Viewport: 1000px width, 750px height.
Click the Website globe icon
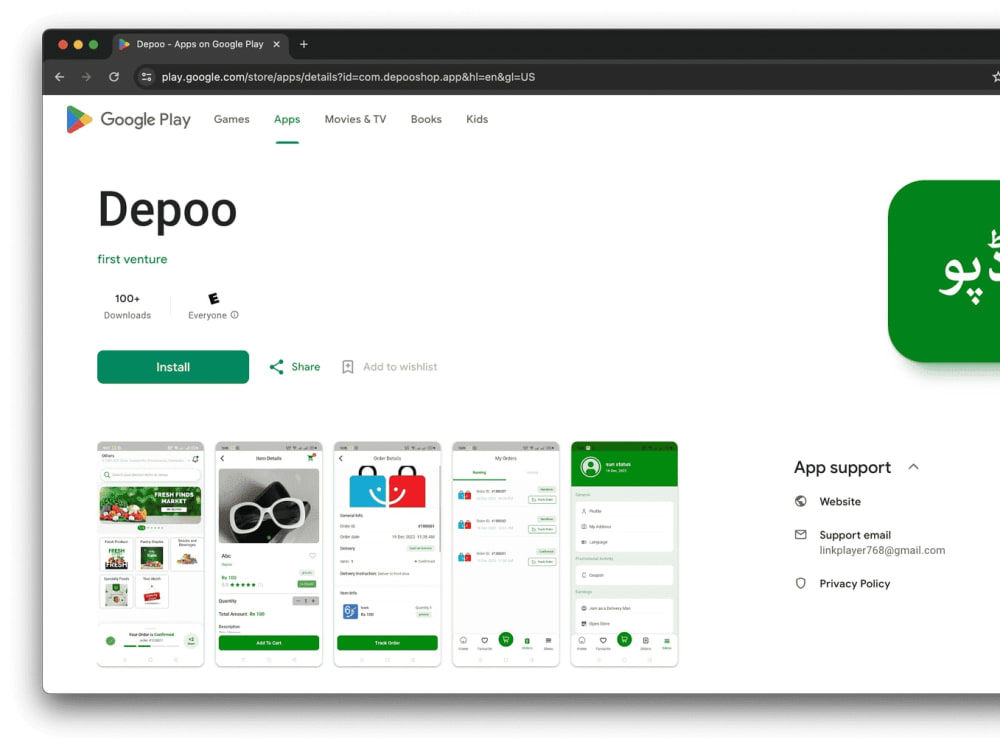pos(800,501)
